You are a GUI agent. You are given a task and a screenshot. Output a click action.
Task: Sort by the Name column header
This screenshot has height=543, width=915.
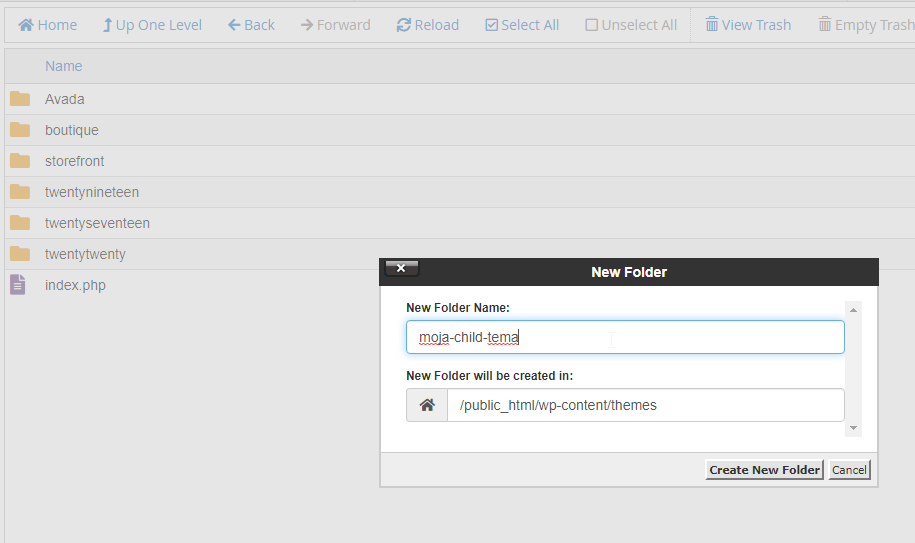click(x=64, y=66)
